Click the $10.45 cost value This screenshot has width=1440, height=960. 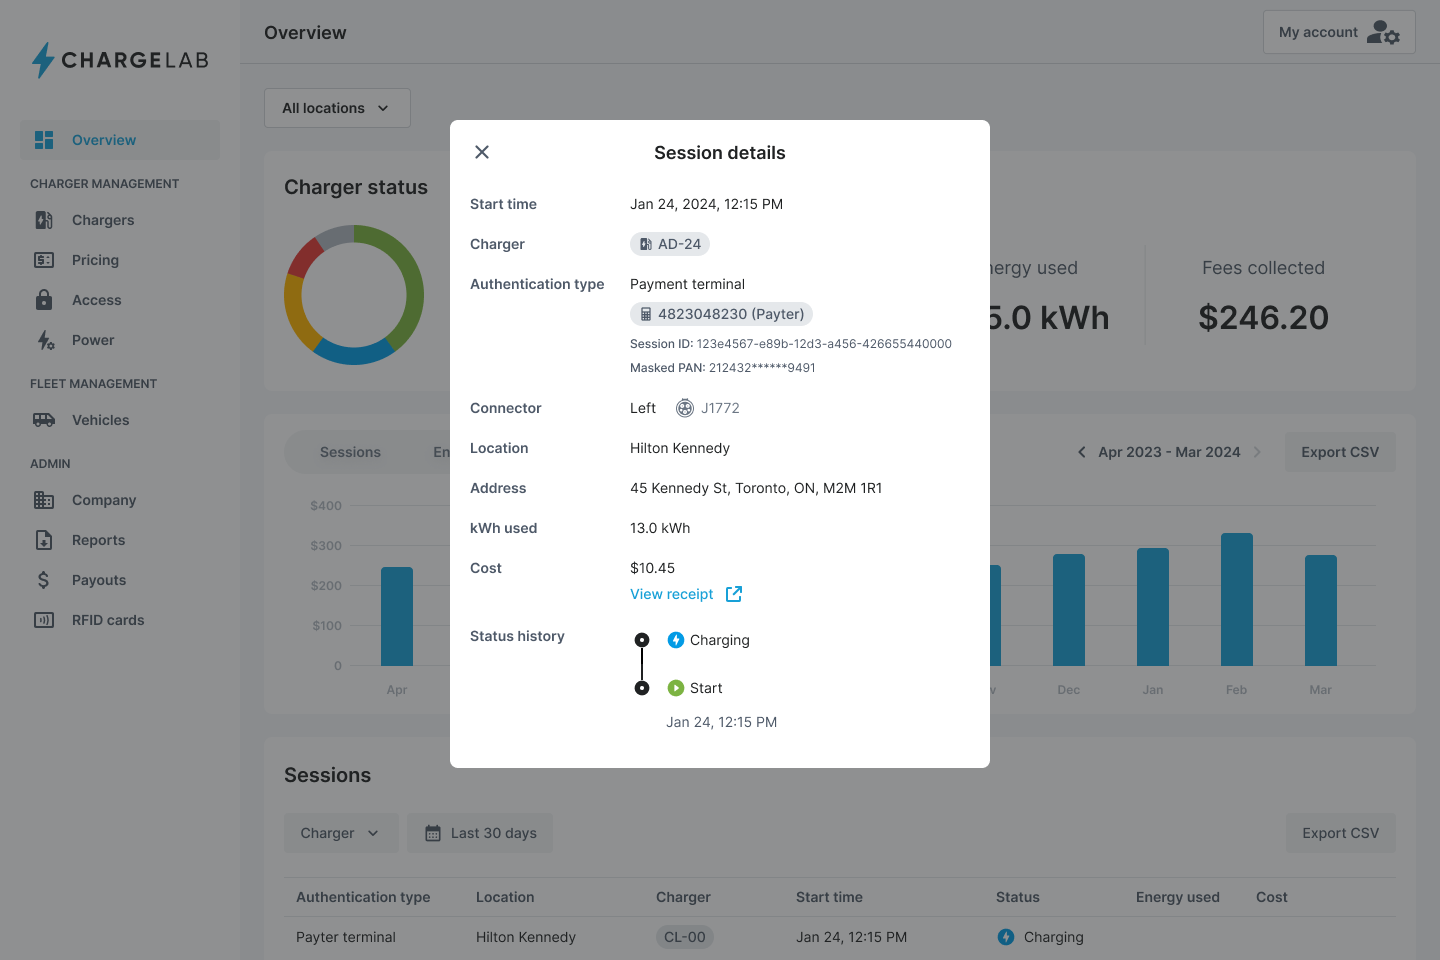click(652, 568)
